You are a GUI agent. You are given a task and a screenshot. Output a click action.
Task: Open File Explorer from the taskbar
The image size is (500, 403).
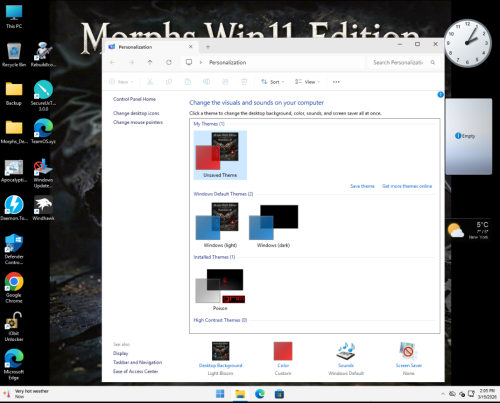pyautogui.click(x=240, y=394)
